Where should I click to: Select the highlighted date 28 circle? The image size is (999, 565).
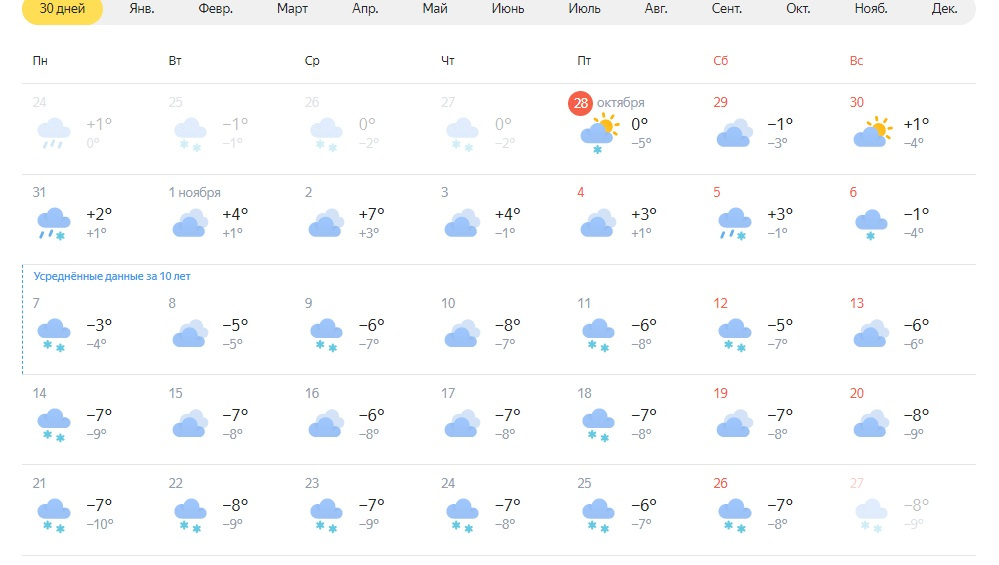pyautogui.click(x=580, y=103)
